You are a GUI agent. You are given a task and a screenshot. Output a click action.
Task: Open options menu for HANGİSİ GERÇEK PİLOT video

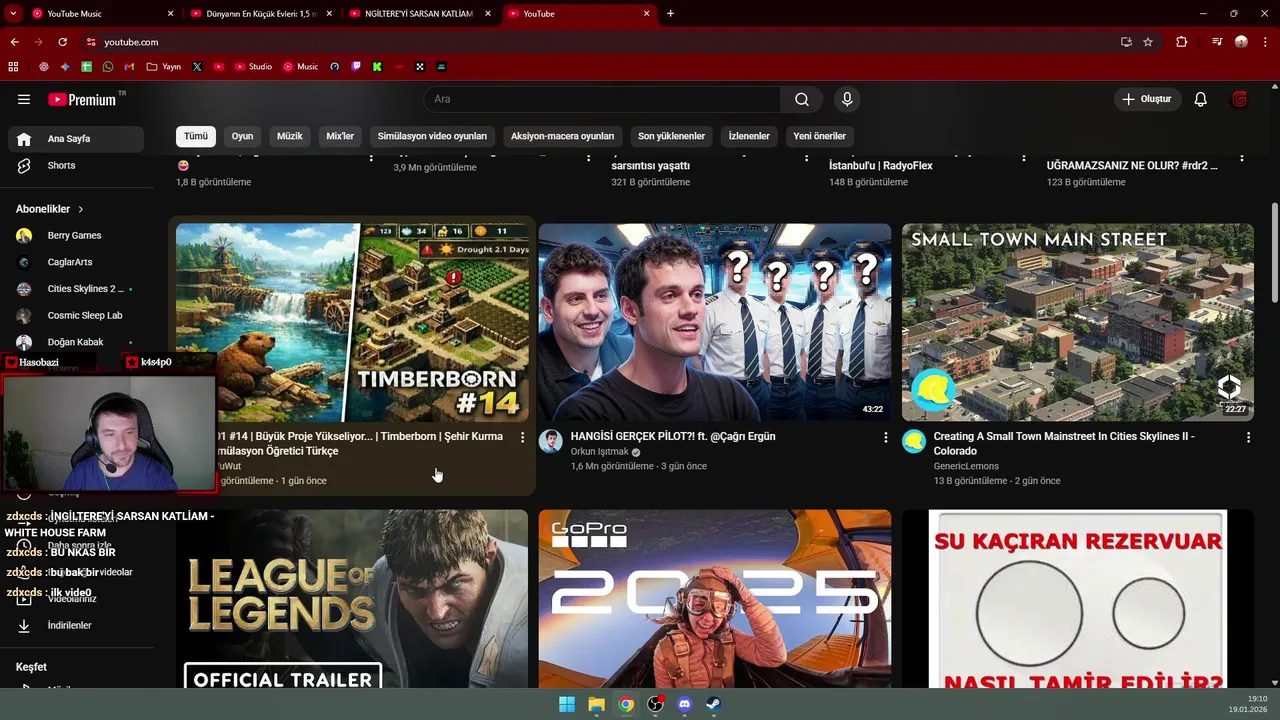tap(885, 437)
